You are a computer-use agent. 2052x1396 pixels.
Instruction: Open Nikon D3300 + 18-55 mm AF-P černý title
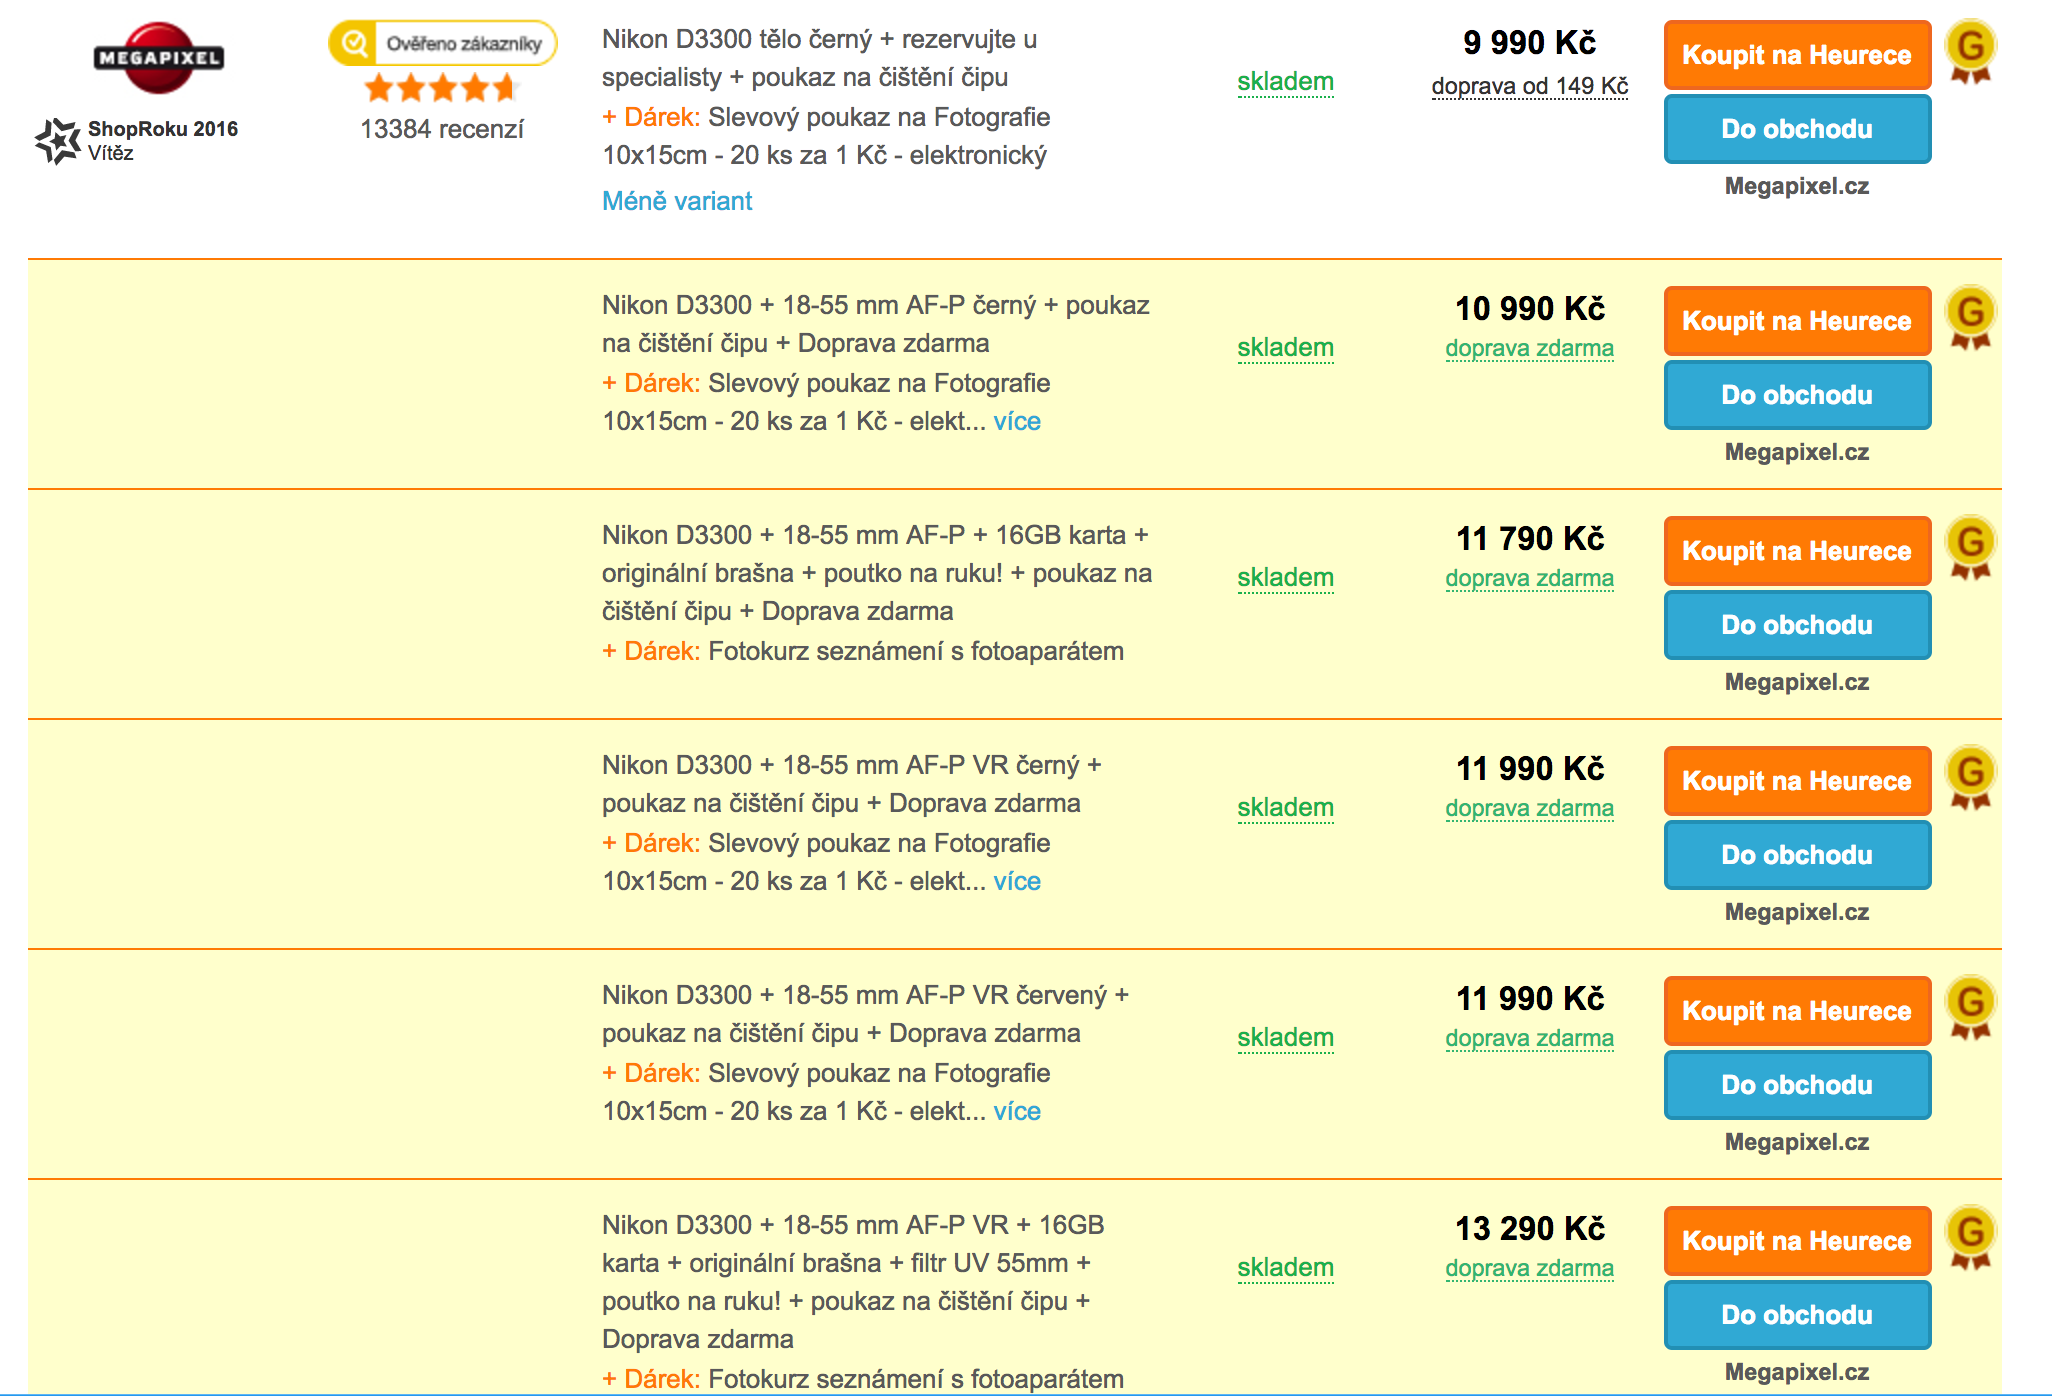point(876,324)
